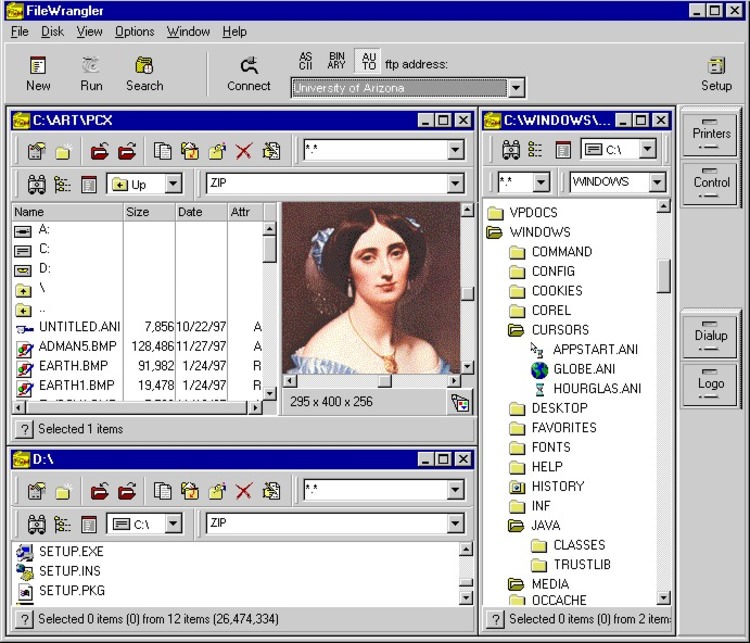Screen dimensions: 750x643
Task: Click palette icon beside image dimensions
Action: pyautogui.click(x=461, y=403)
